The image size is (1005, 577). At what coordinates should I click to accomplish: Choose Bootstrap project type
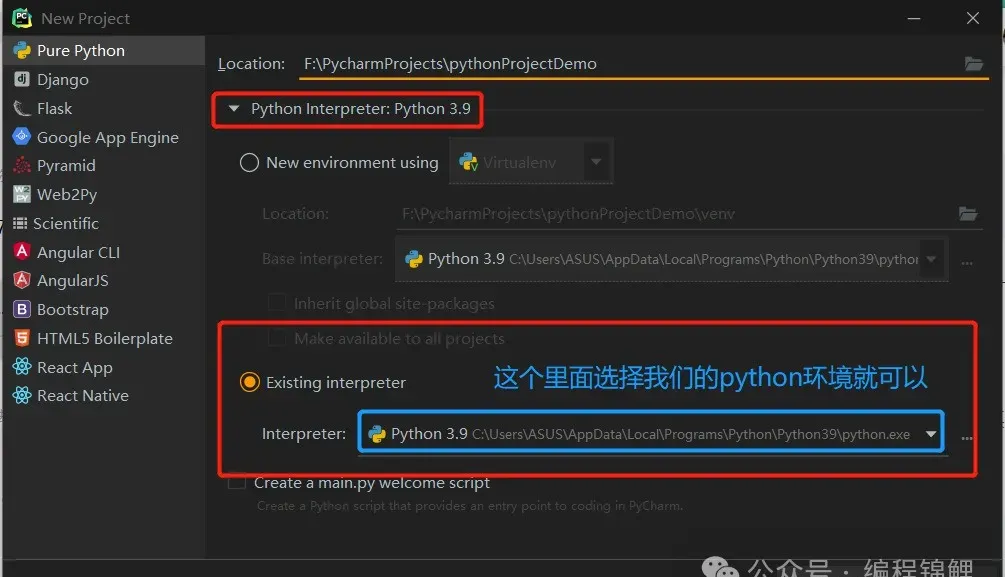(x=104, y=309)
